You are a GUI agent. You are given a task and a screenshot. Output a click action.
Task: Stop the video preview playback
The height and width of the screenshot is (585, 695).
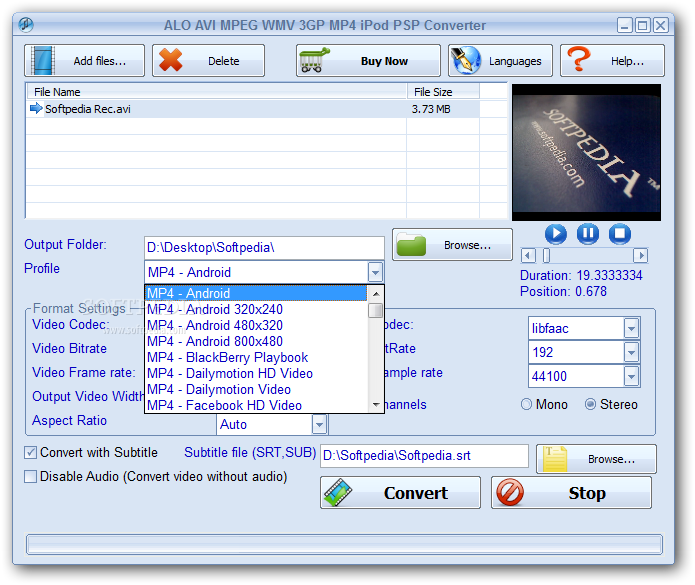tap(620, 234)
